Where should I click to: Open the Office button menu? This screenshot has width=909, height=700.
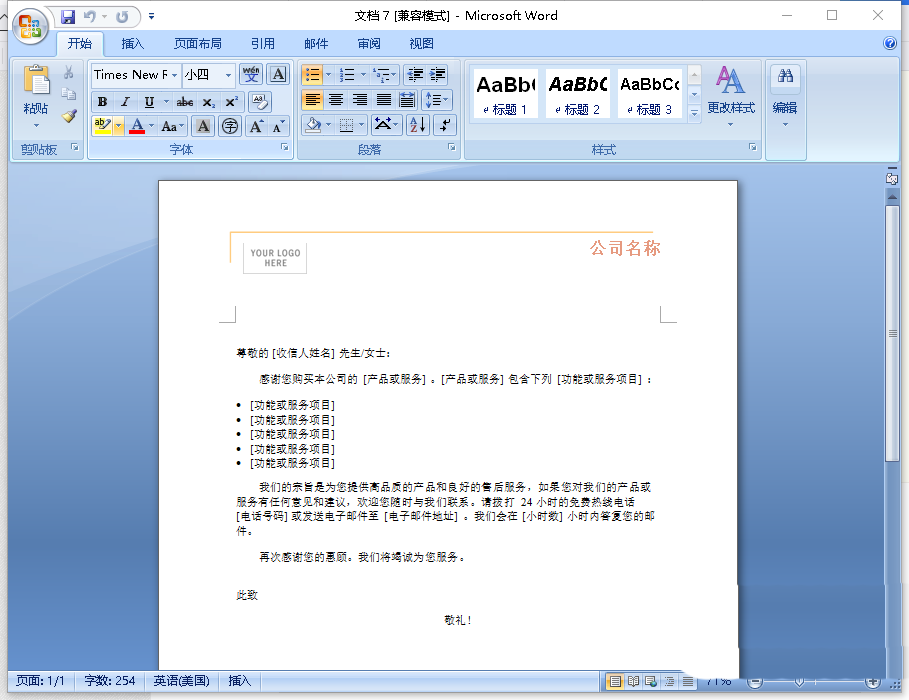pyautogui.click(x=30, y=27)
